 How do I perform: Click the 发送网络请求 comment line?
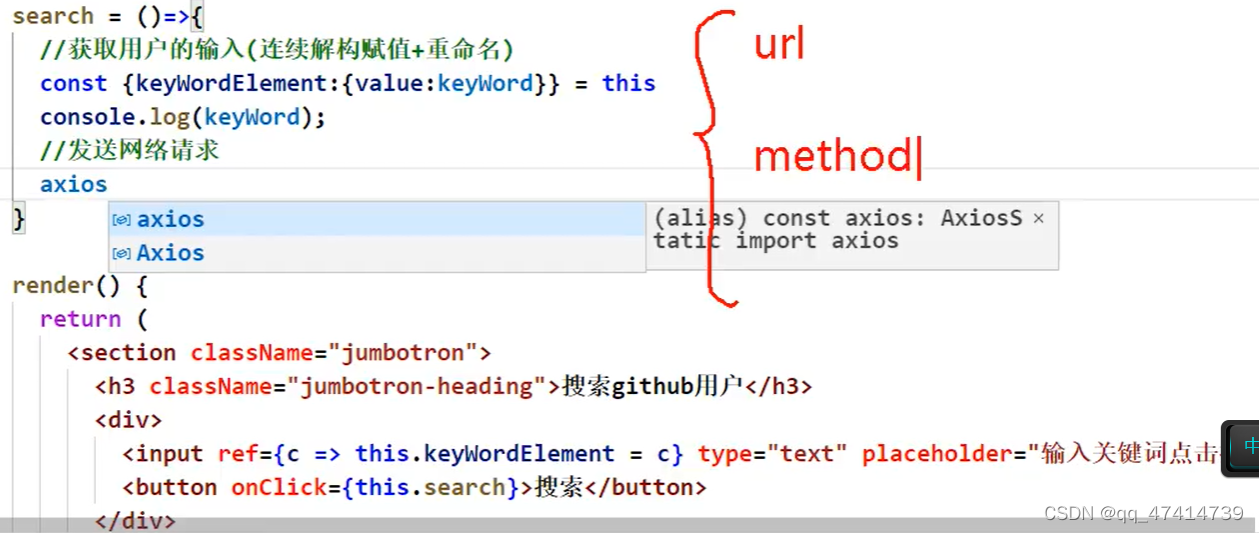tap(130, 151)
